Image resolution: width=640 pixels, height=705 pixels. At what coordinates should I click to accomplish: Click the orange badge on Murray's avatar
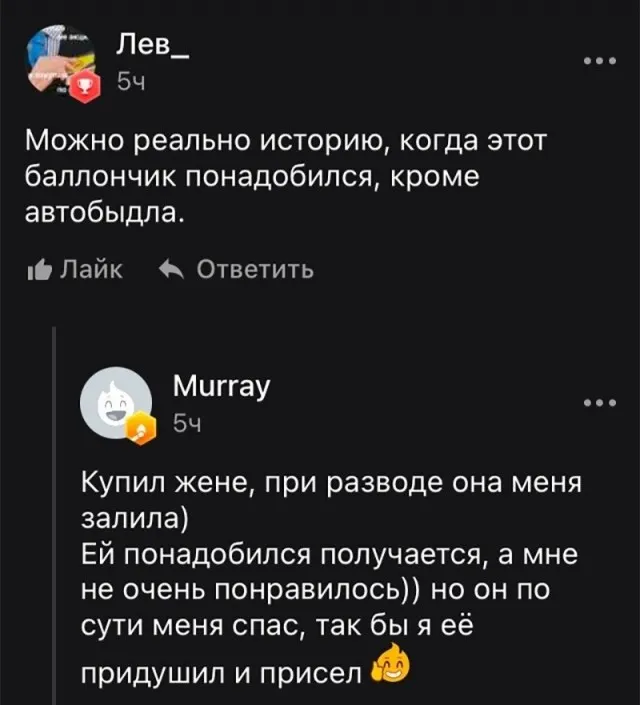(146, 430)
